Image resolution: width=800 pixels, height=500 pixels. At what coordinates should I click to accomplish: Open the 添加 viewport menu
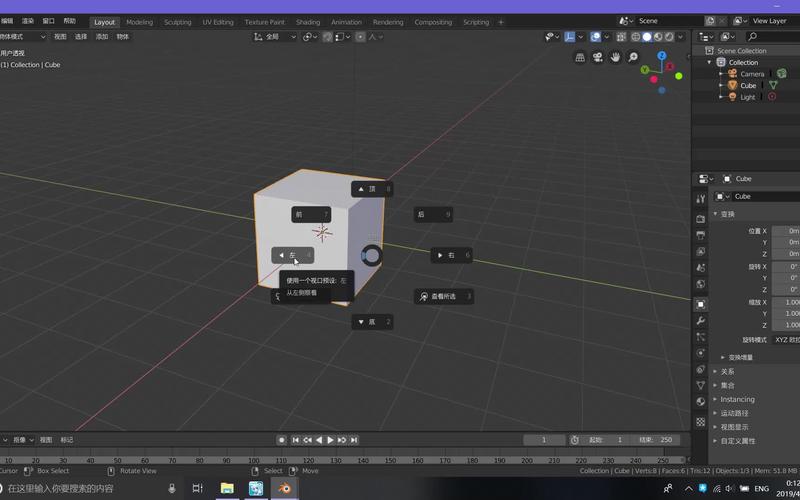(x=102, y=37)
